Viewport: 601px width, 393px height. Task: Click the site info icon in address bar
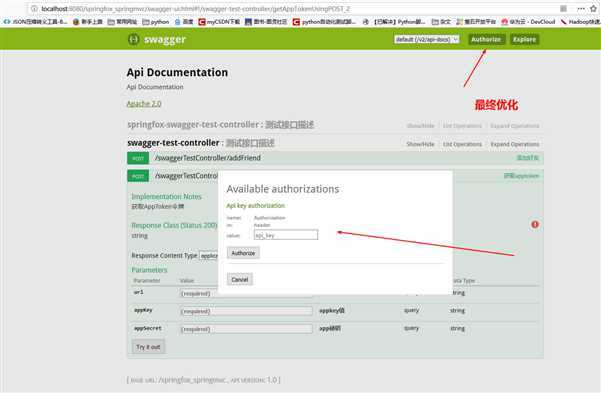tap(34, 8)
